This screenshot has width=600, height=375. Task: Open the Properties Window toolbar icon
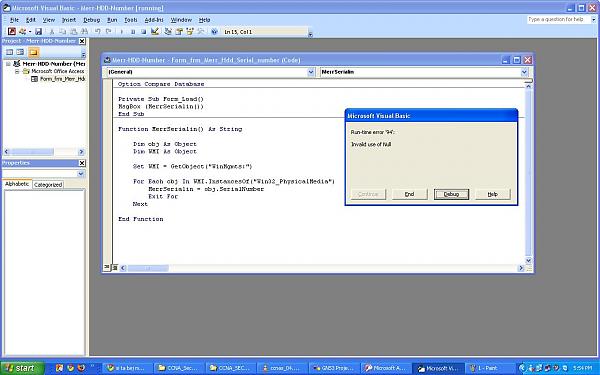pos(179,31)
